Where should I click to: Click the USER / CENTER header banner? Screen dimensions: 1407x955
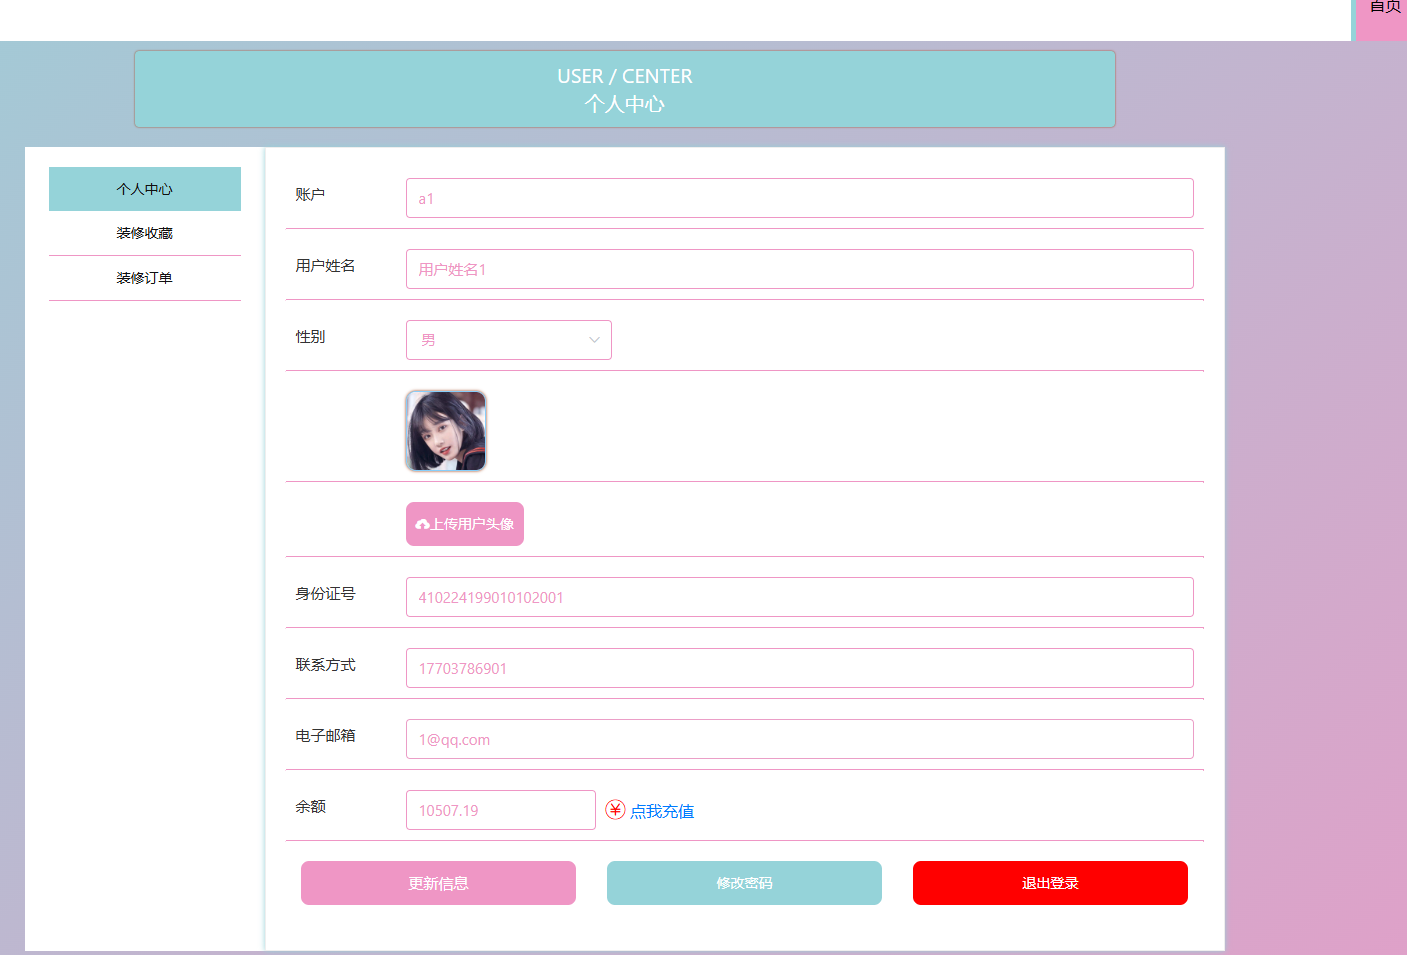point(625,89)
